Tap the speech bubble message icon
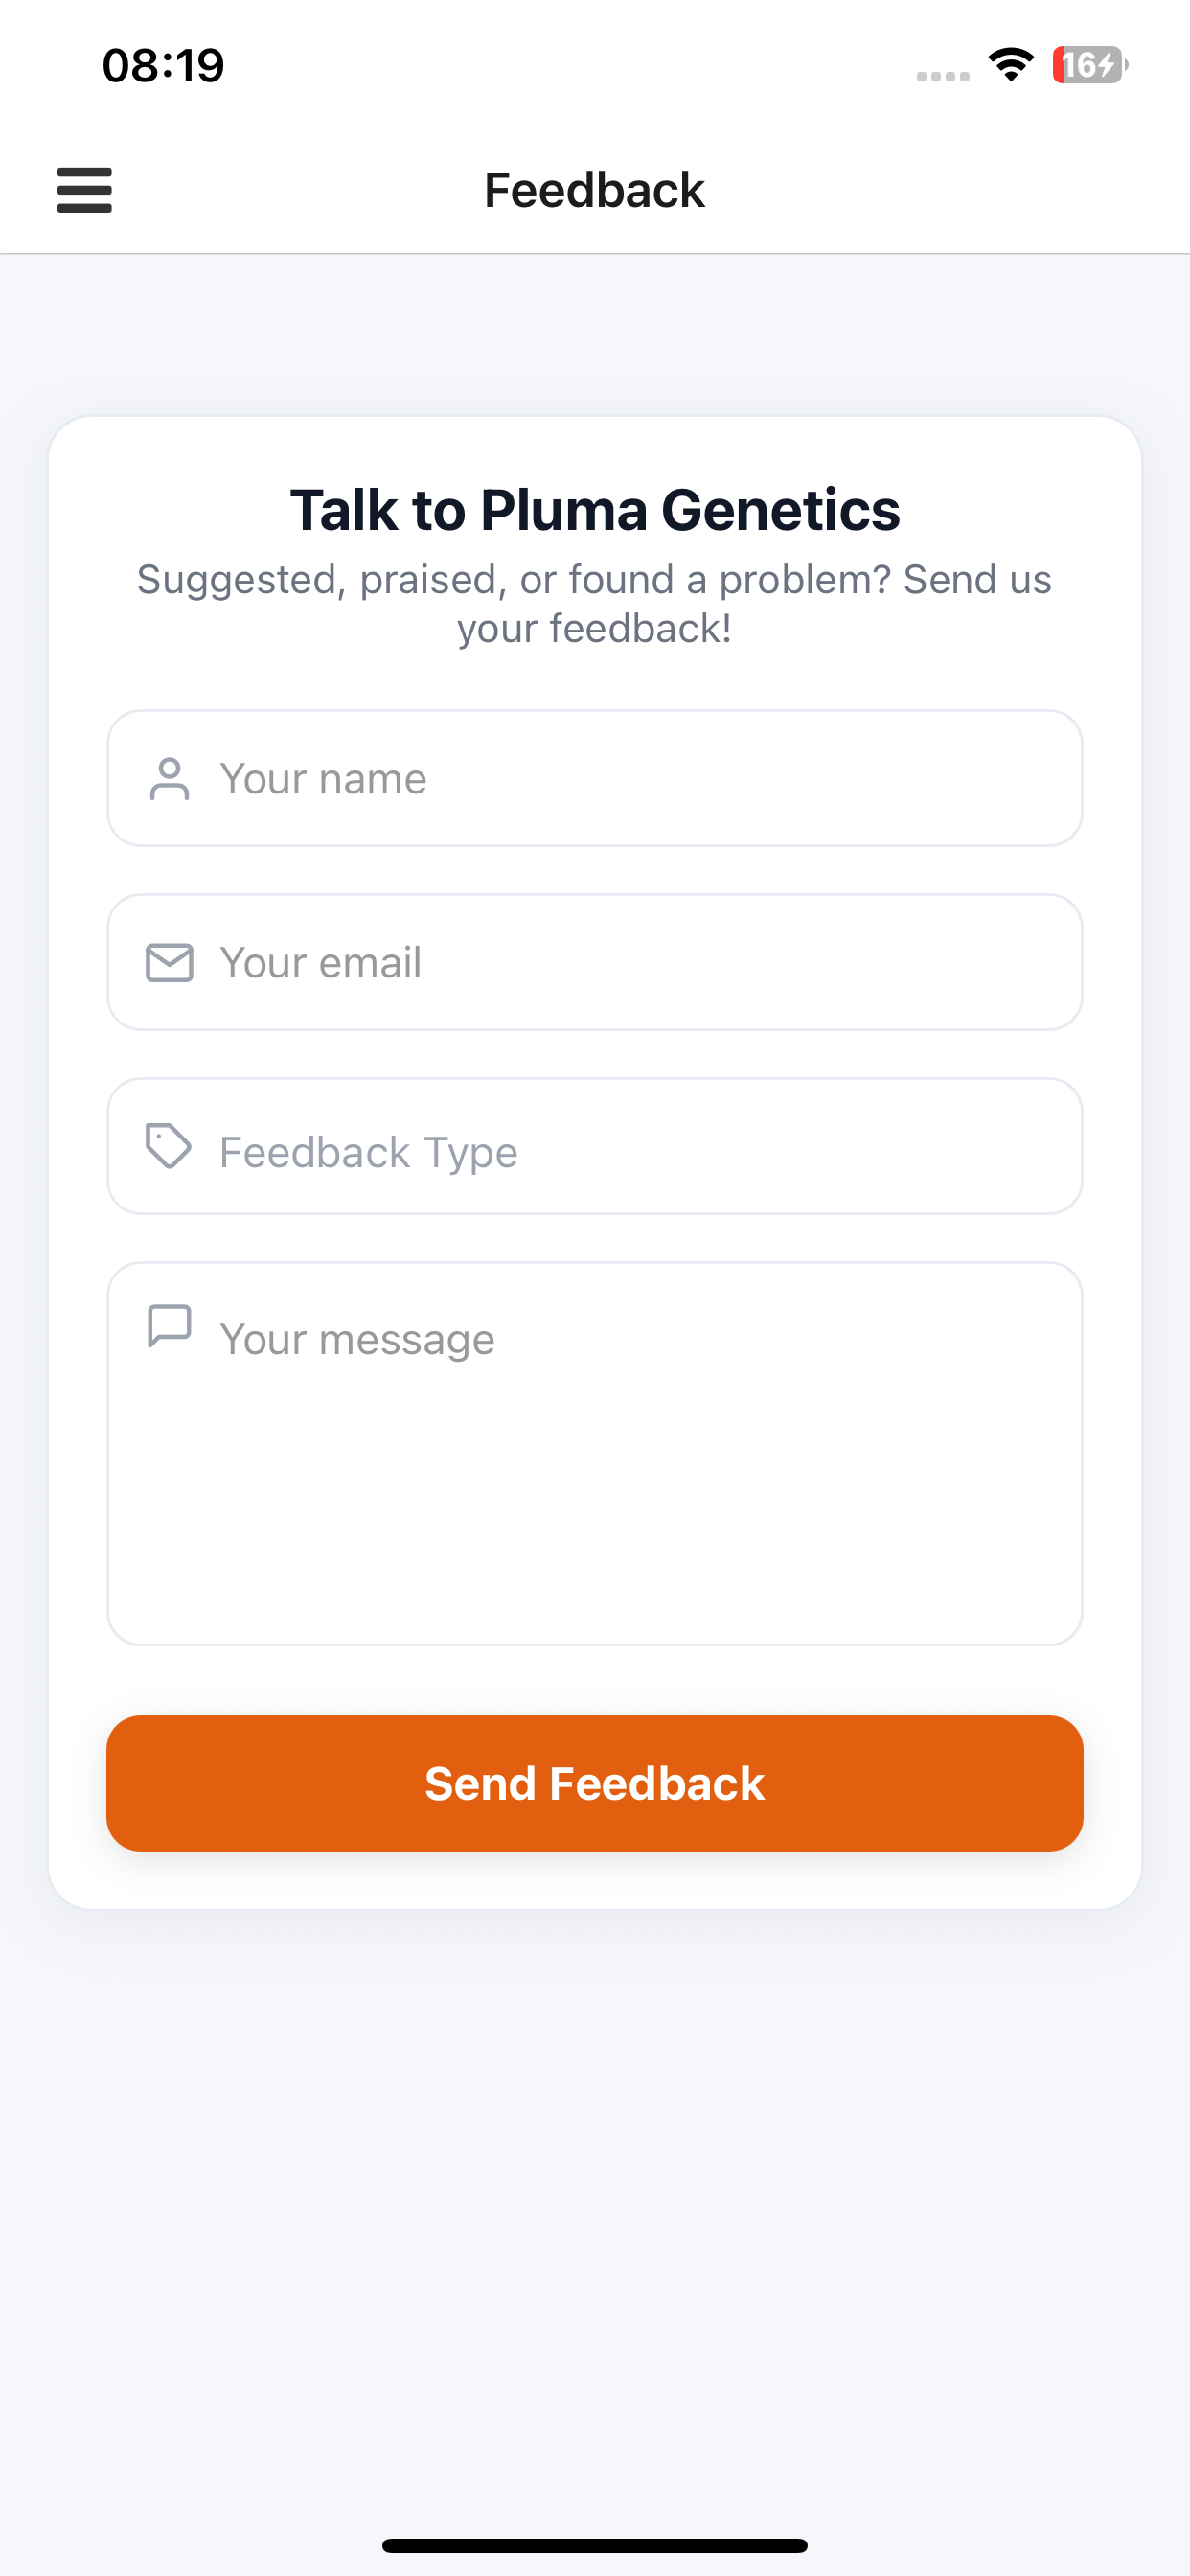Viewport: 1190px width, 2576px height. pyautogui.click(x=169, y=1326)
